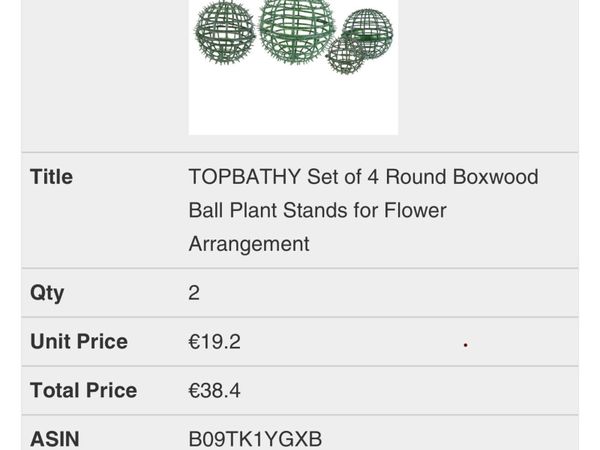Select the ASIN row label

point(55,439)
